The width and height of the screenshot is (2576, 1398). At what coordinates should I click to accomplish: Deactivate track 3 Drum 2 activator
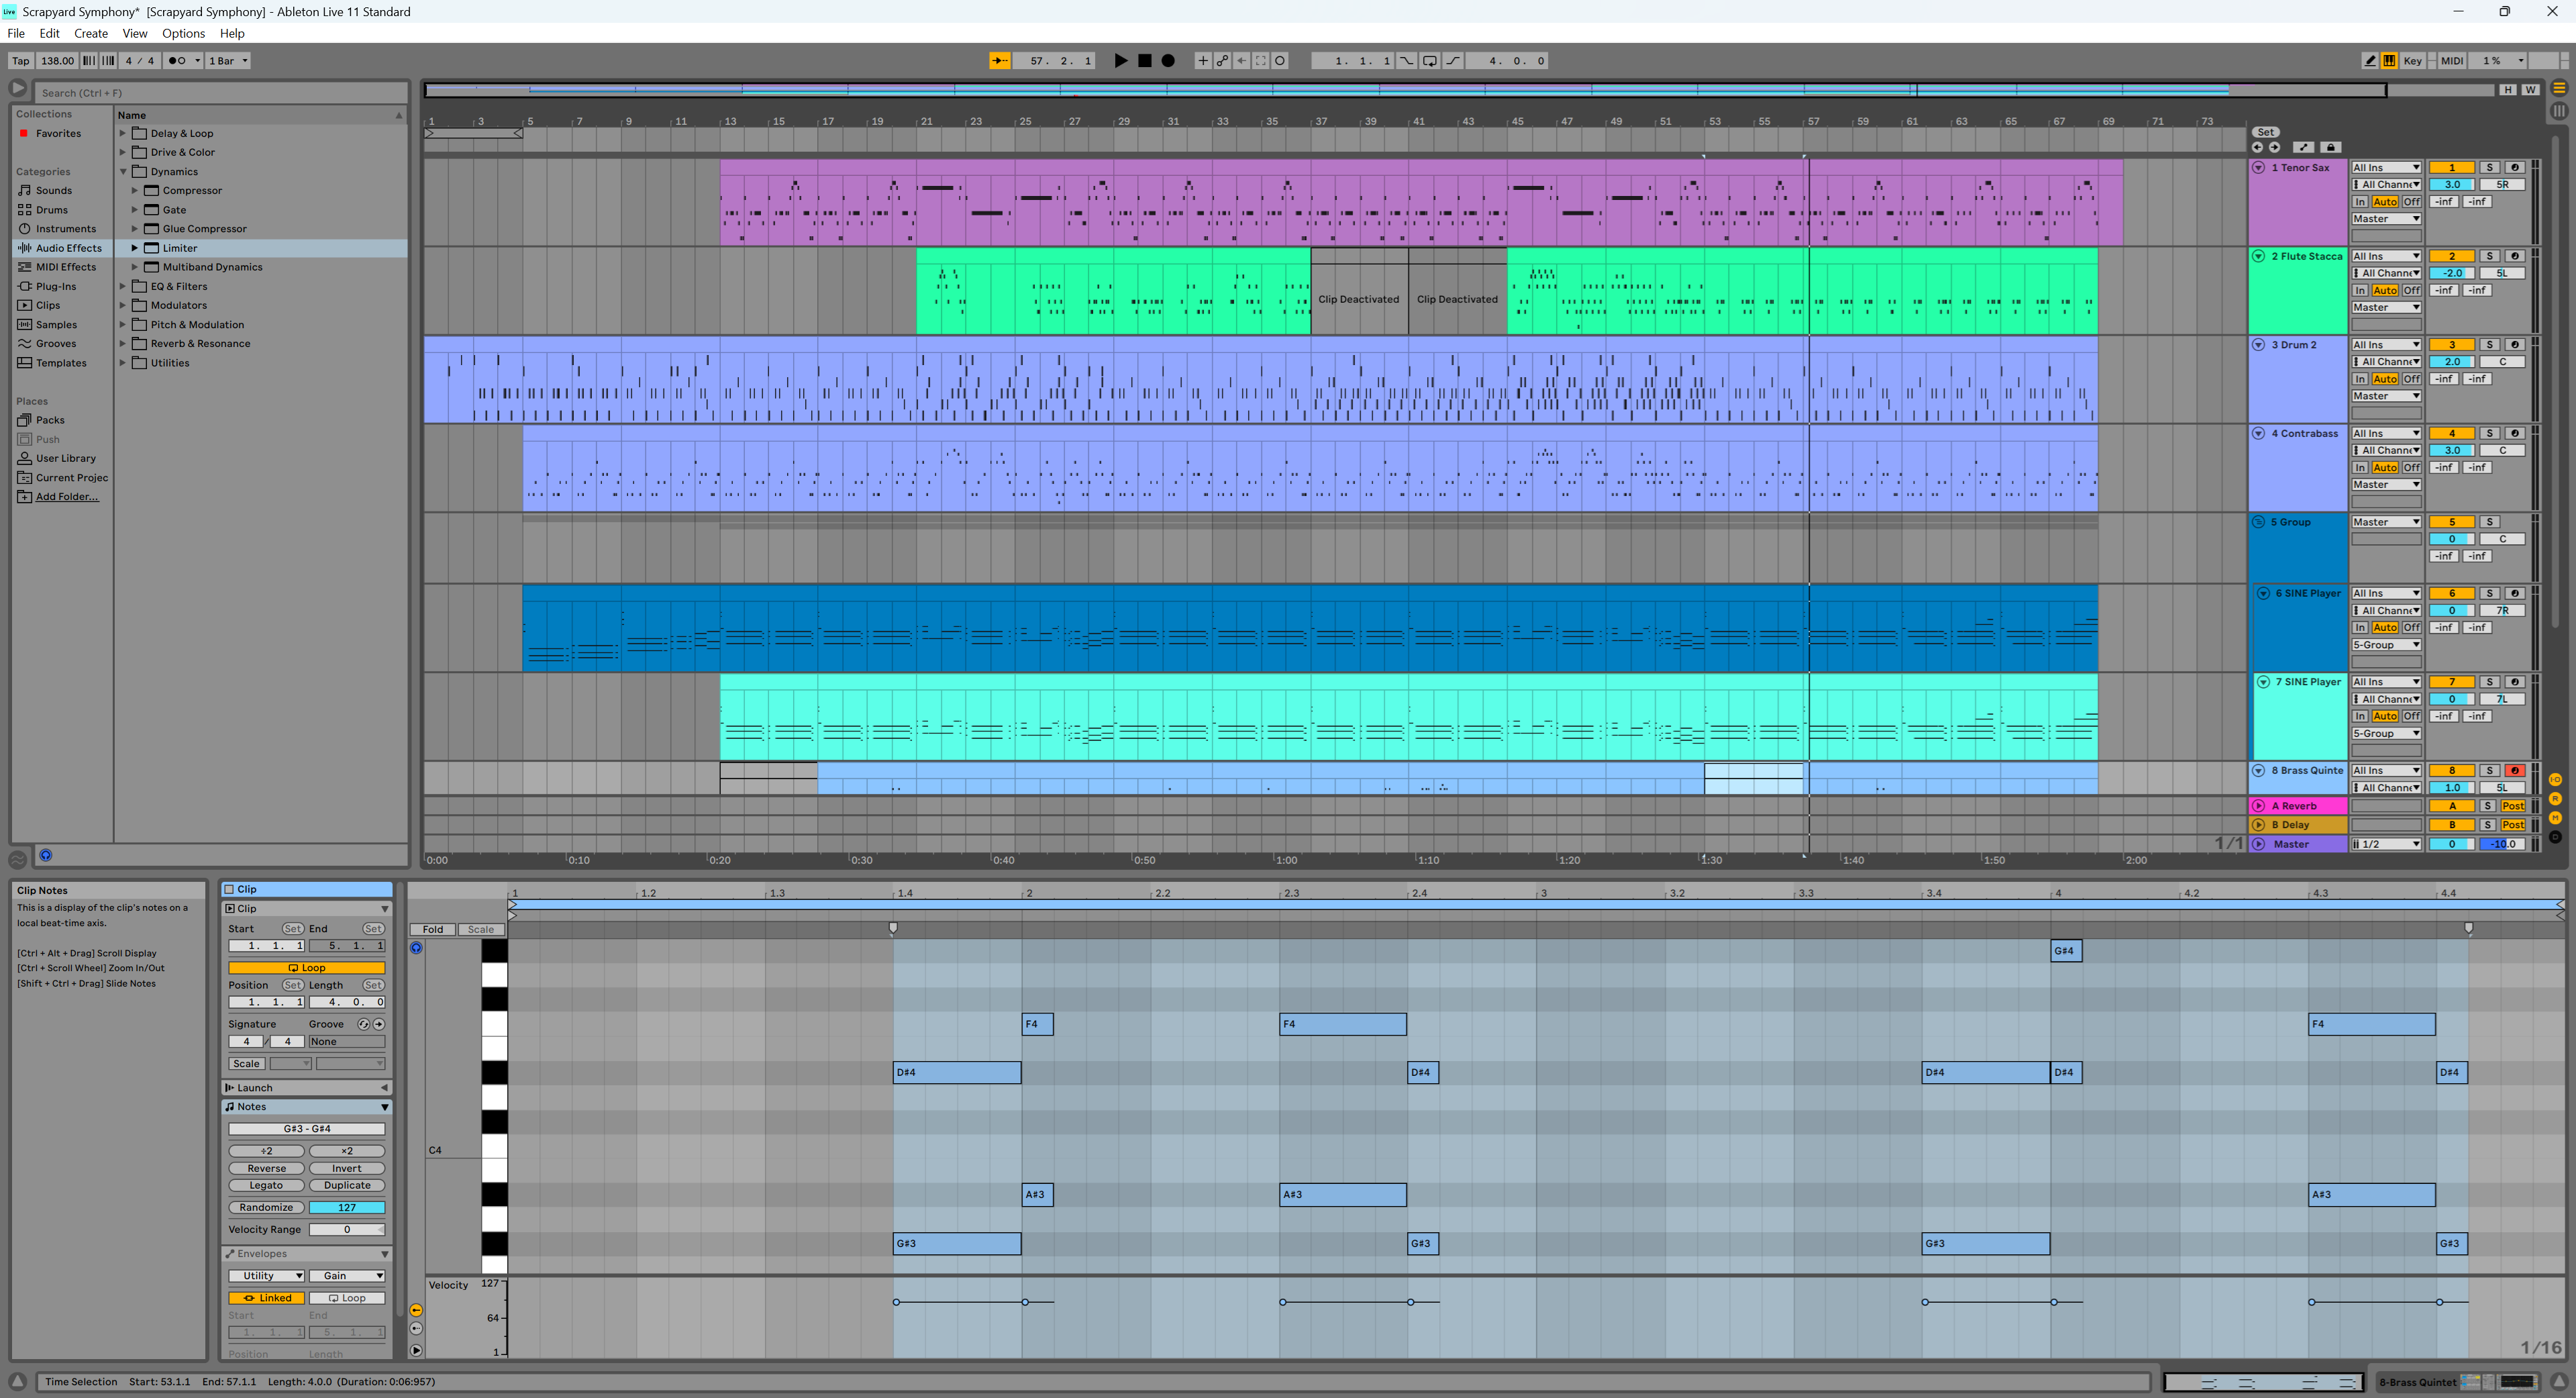tap(2451, 345)
